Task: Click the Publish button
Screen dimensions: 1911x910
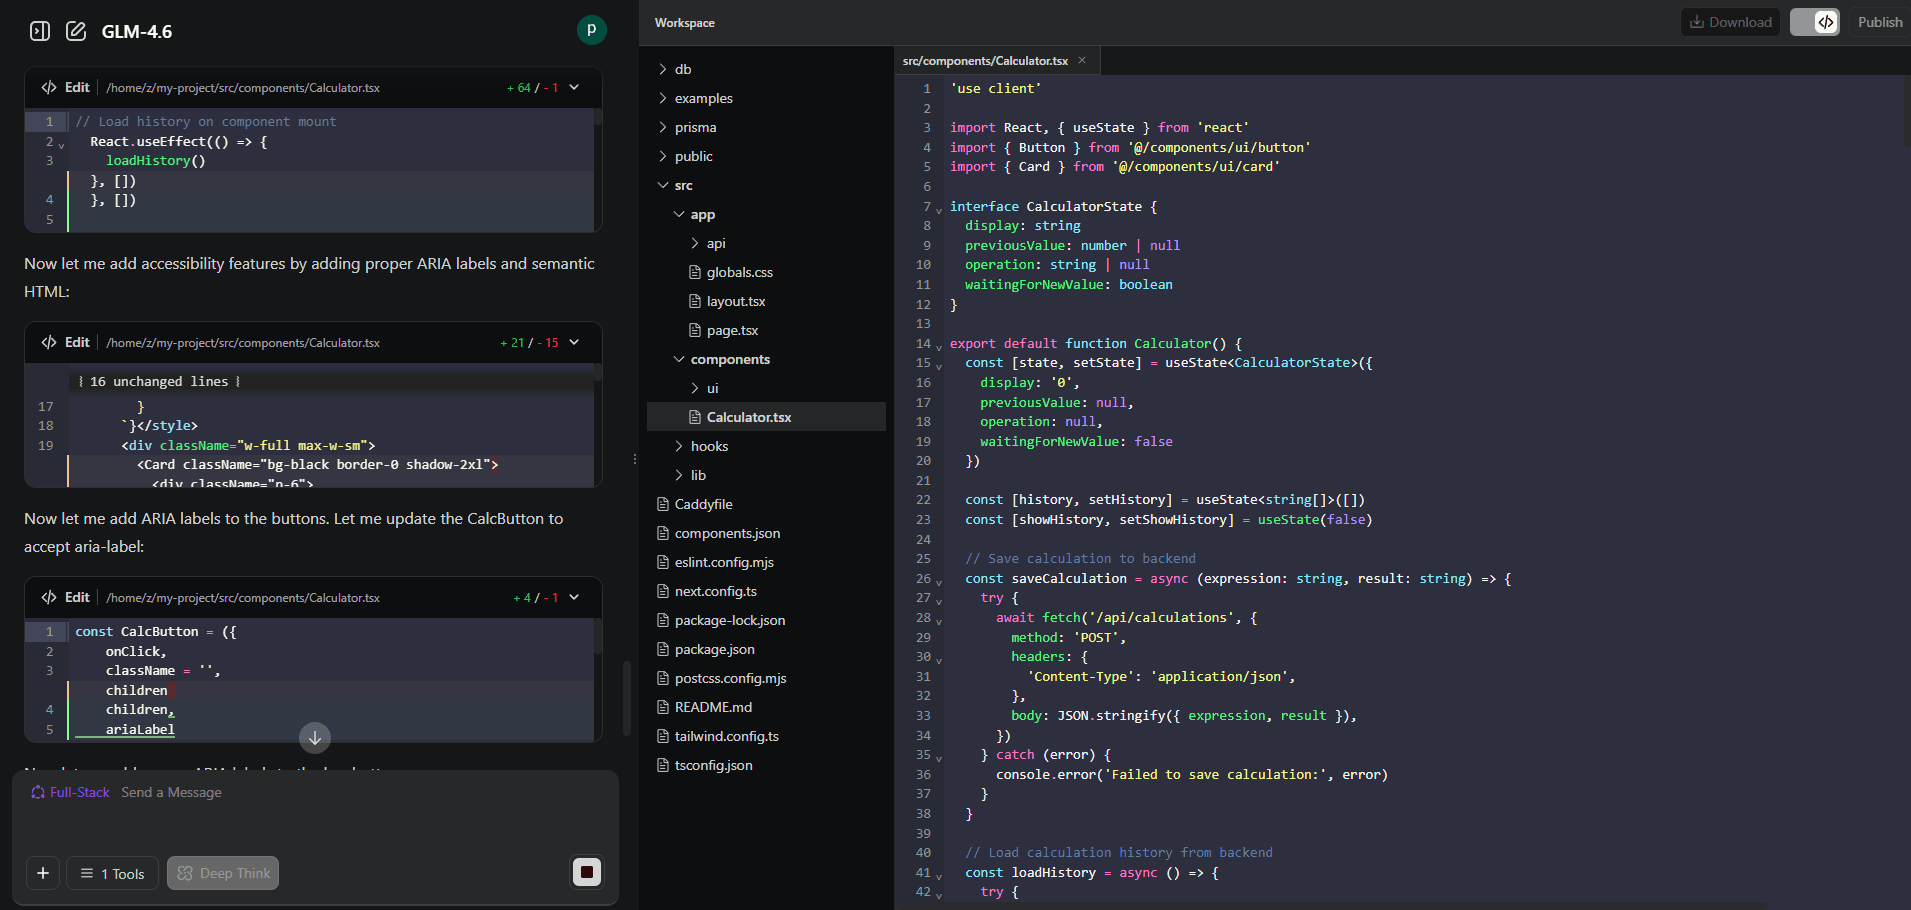Action: coord(1878,21)
